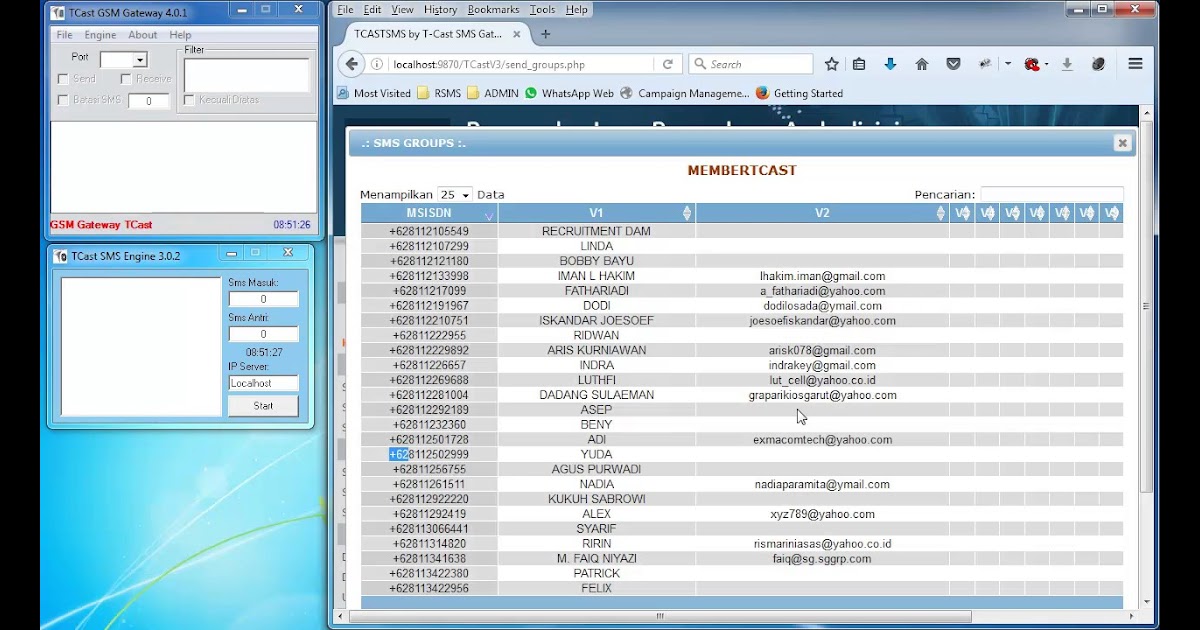
Task: Sort the table by V2 column
Action: coord(822,213)
